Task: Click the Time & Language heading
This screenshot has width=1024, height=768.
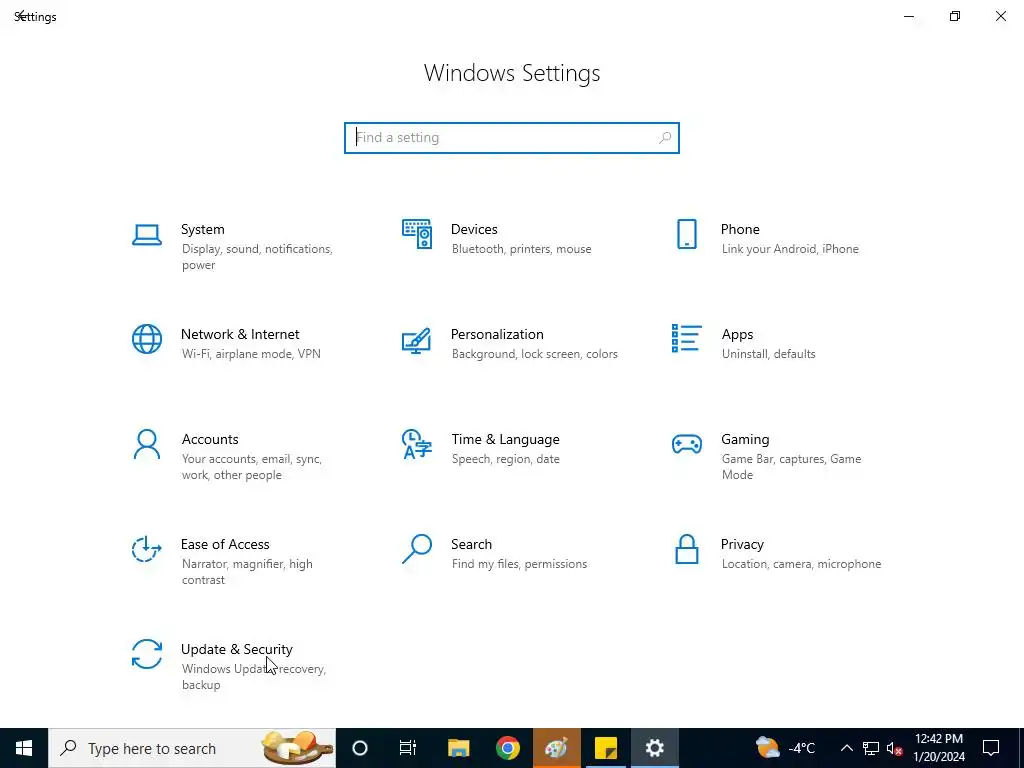Action: pyautogui.click(x=505, y=440)
